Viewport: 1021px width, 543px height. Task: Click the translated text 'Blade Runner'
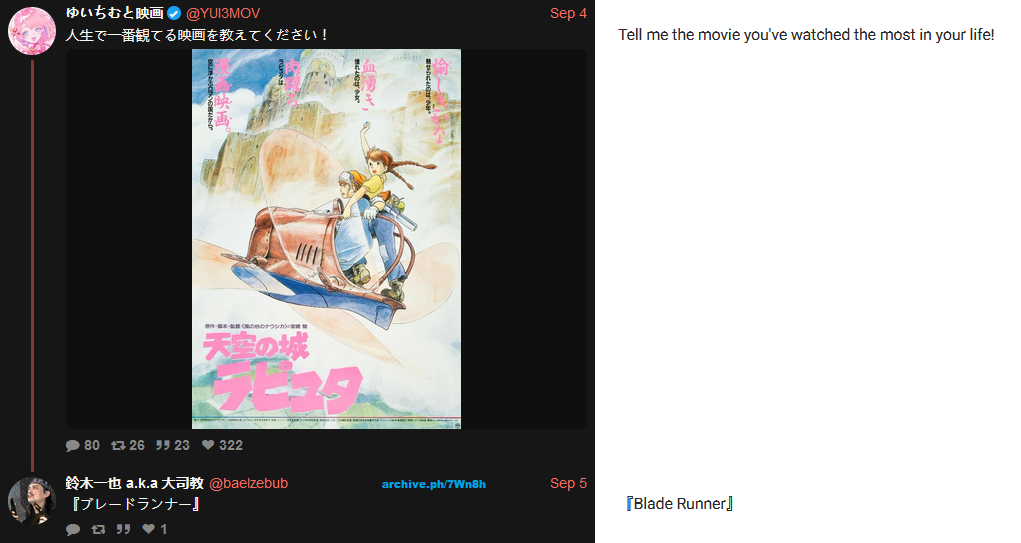[x=679, y=503]
